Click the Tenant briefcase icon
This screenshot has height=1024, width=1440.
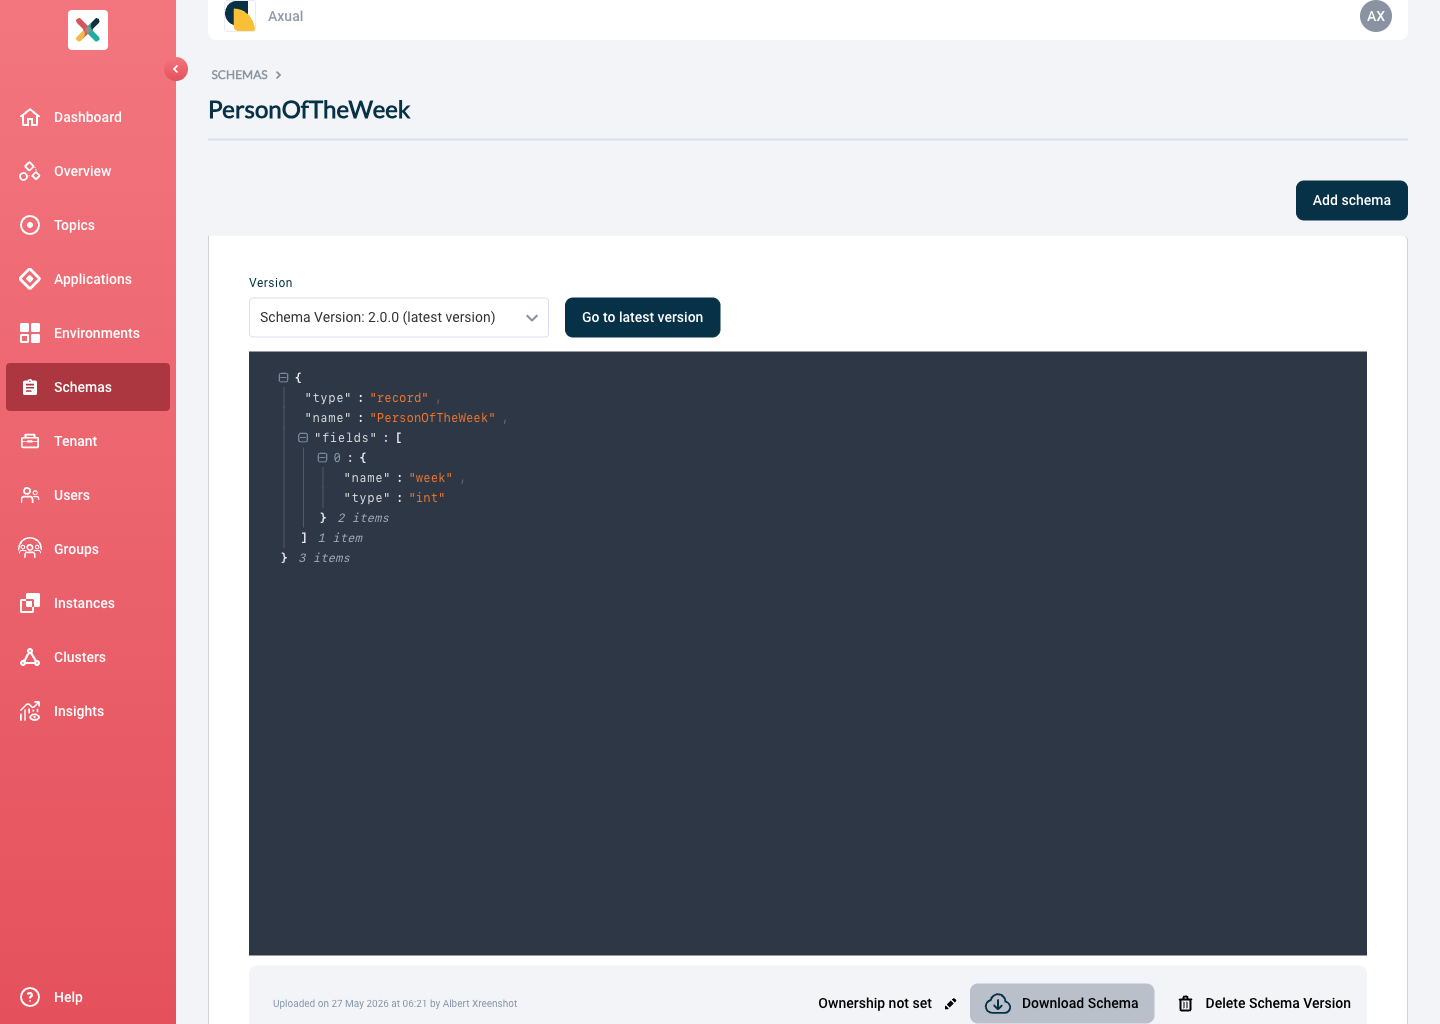point(30,441)
